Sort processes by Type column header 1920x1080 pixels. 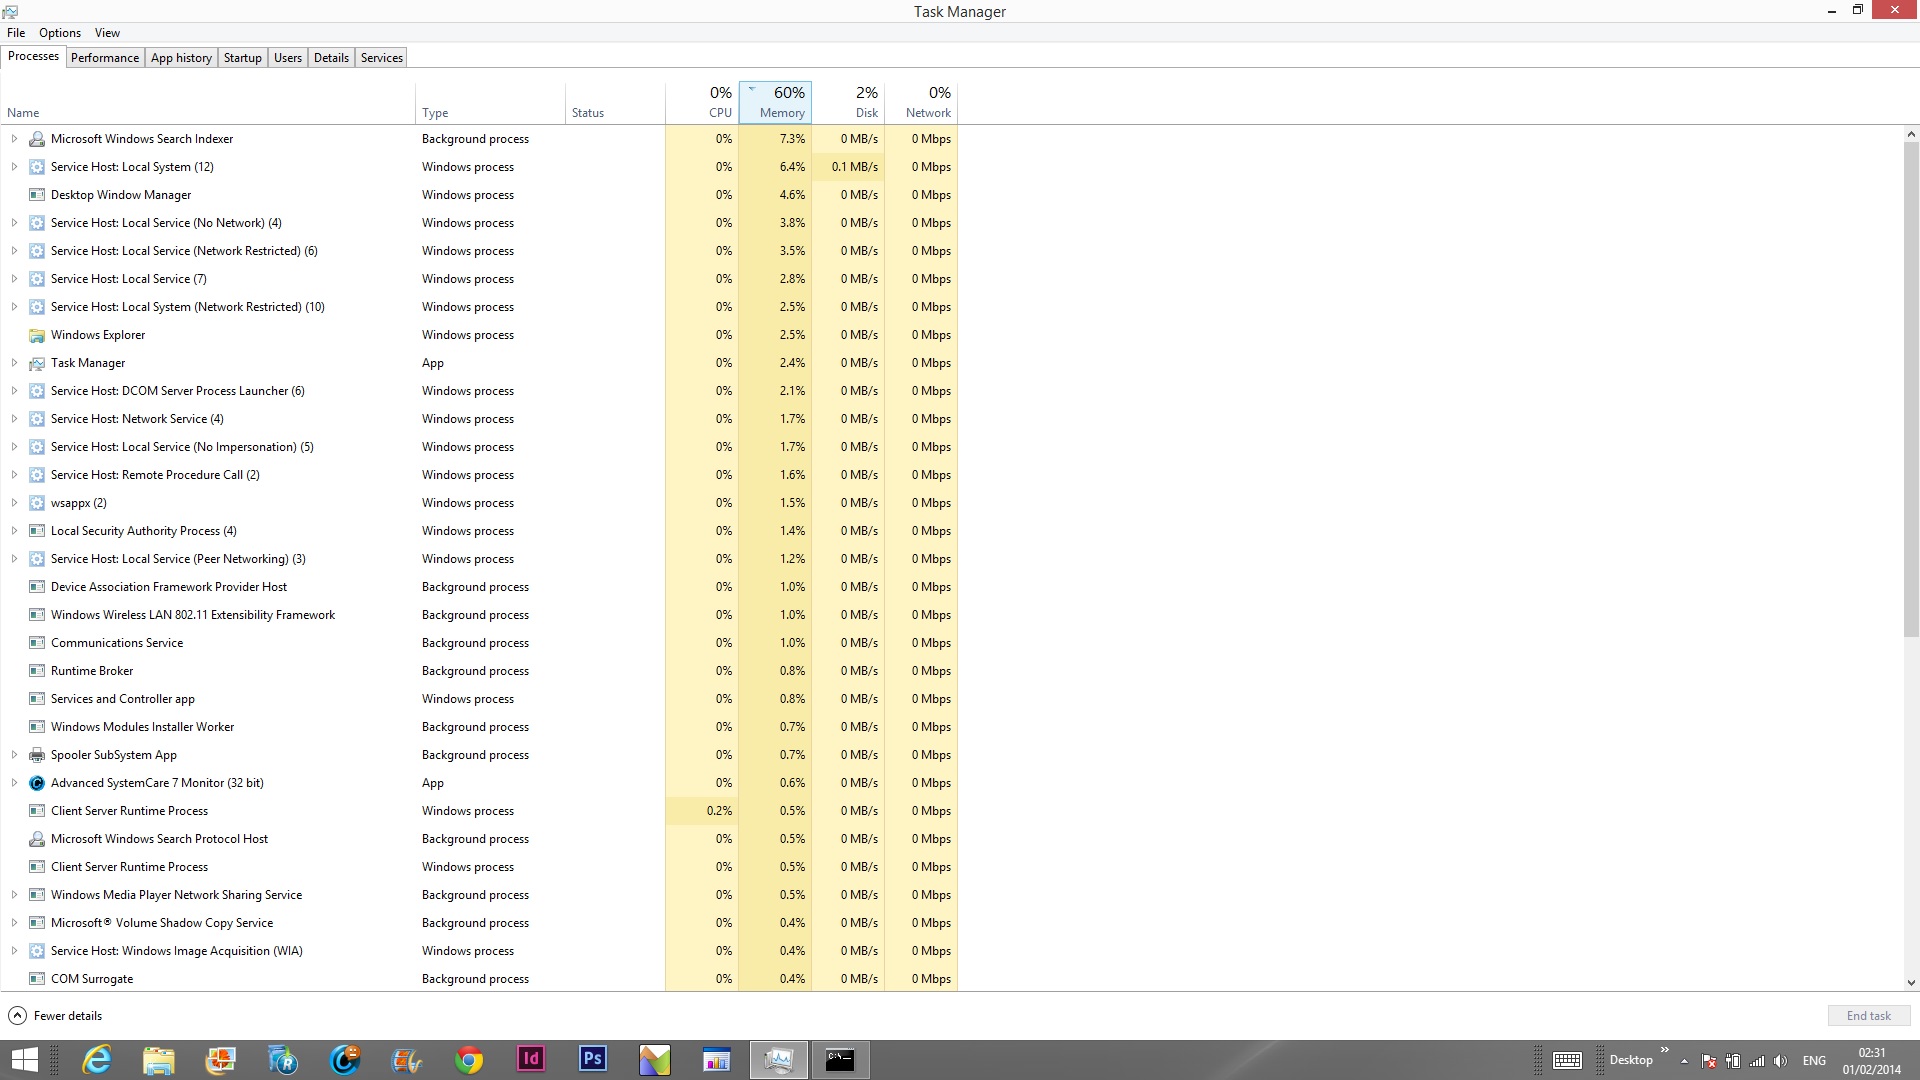click(490, 102)
